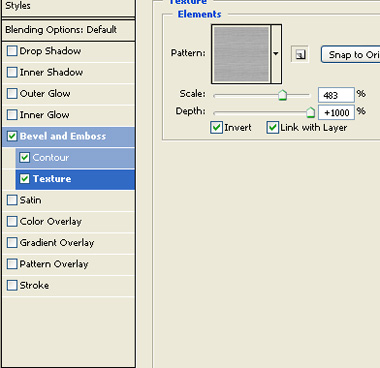Open the Inner Shadow settings row
This screenshot has height=368, width=380.
(x=68, y=72)
